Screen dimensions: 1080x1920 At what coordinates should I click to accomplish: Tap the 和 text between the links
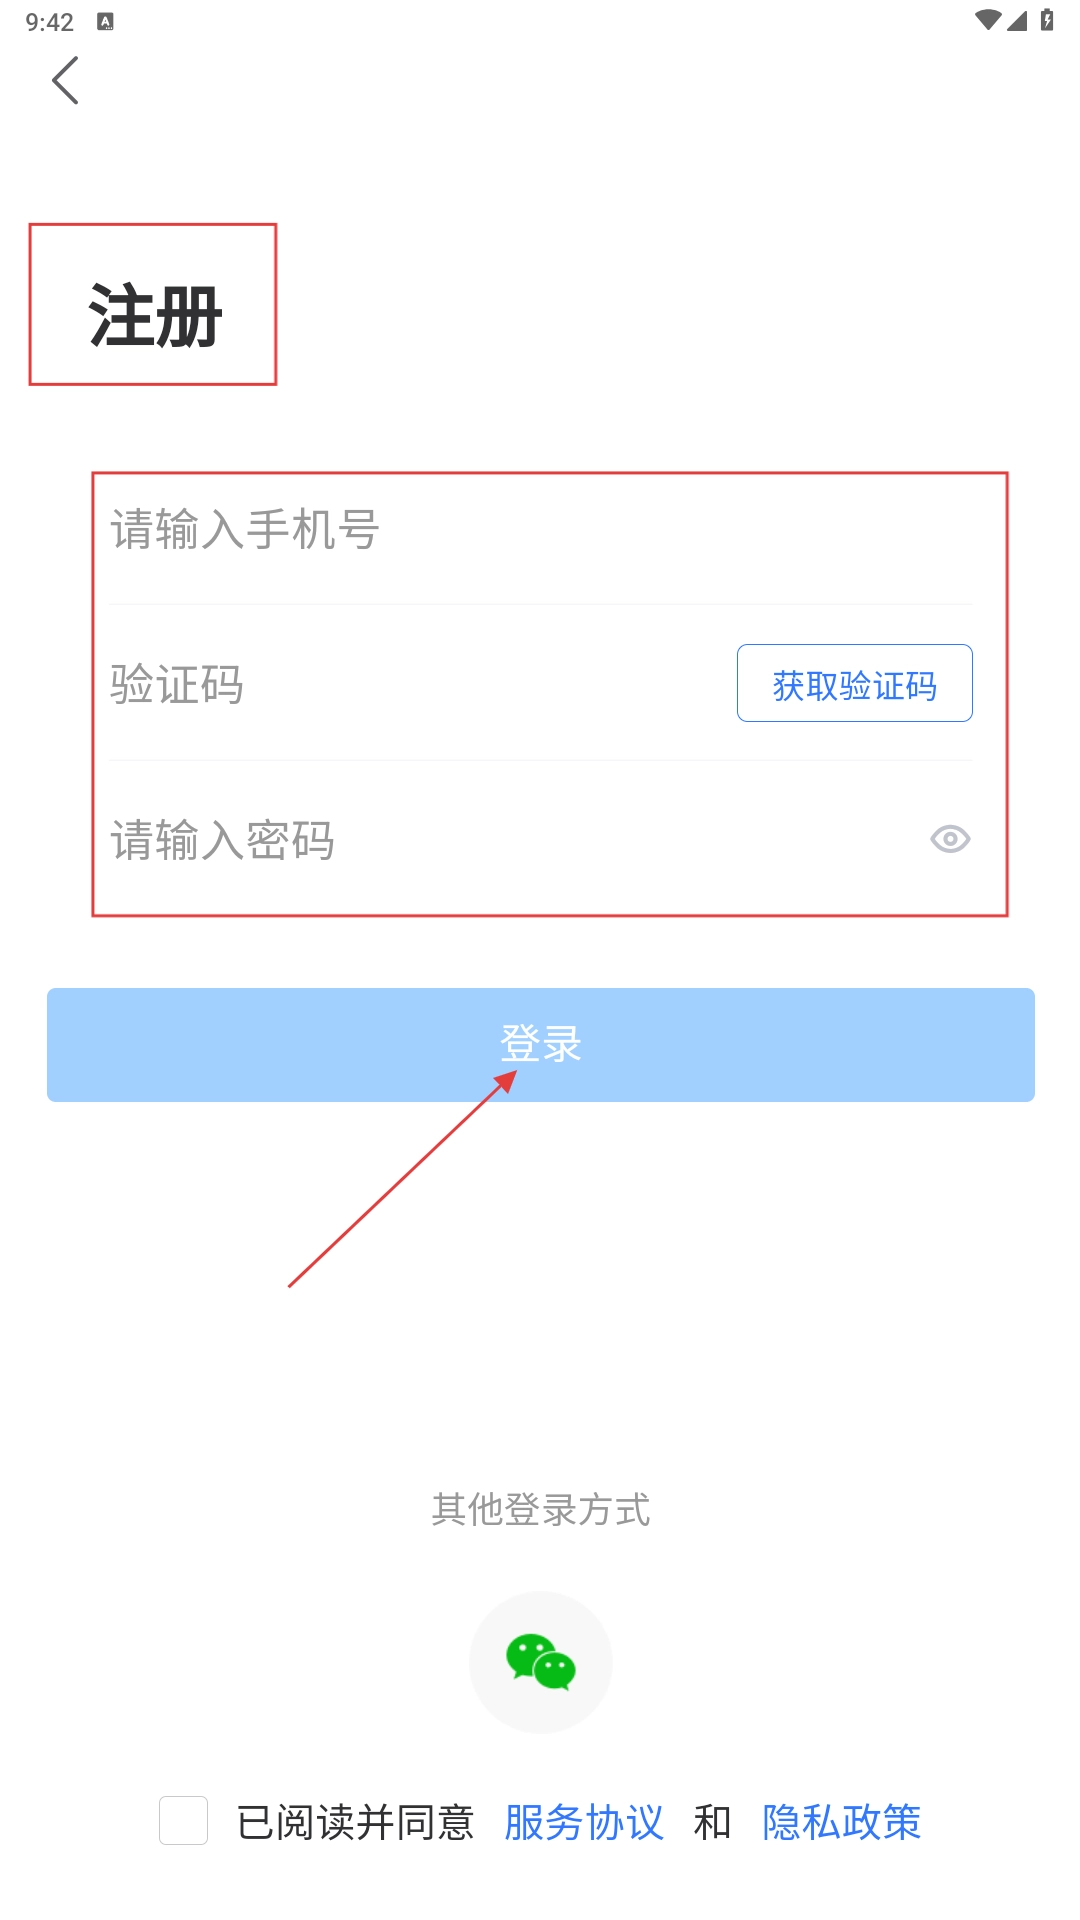pos(713,1822)
